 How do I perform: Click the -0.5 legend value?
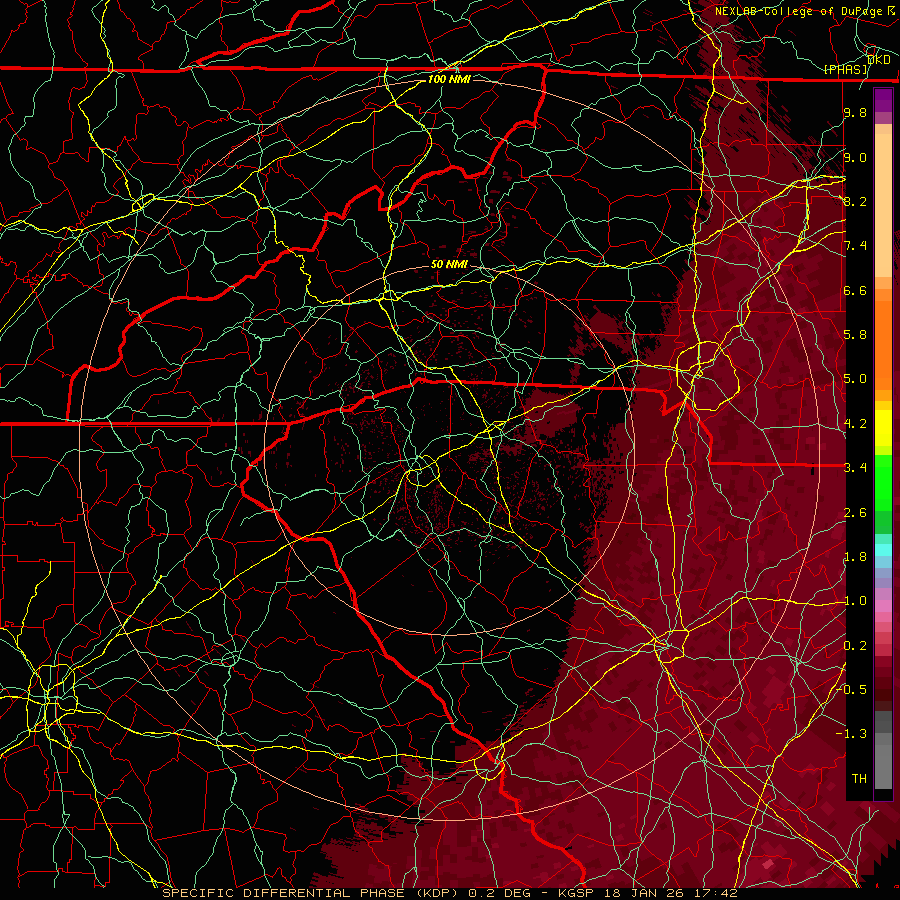click(853, 689)
